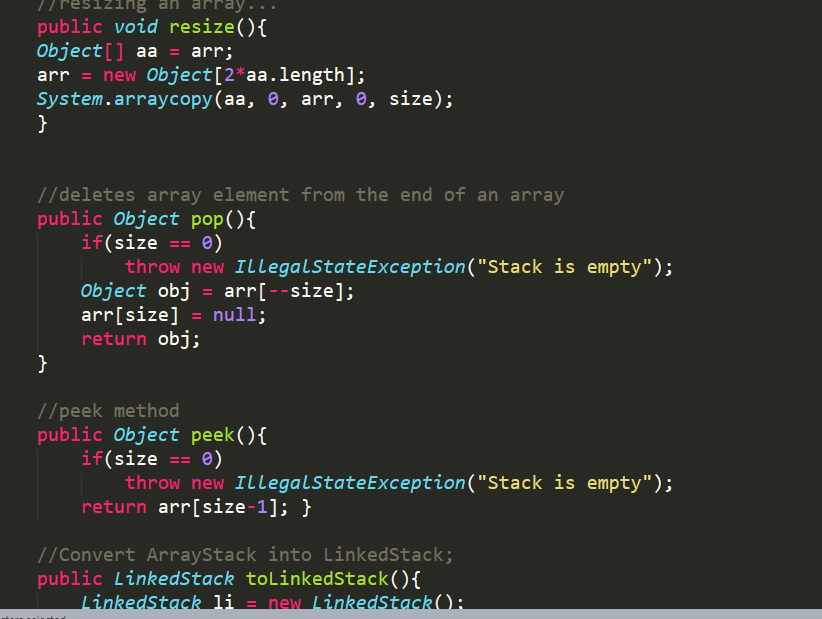Click the toLinkedStack method name
The width and height of the screenshot is (822, 619).
(x=317, y=578)
